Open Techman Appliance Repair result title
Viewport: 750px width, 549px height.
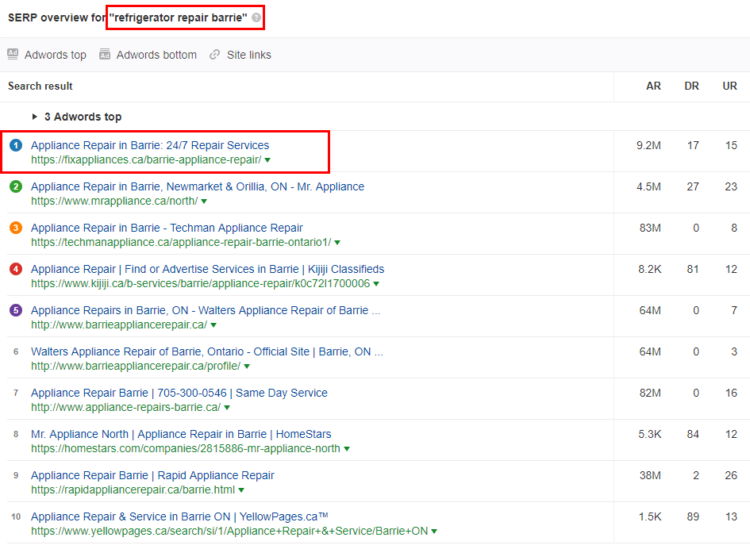point(167,228)
